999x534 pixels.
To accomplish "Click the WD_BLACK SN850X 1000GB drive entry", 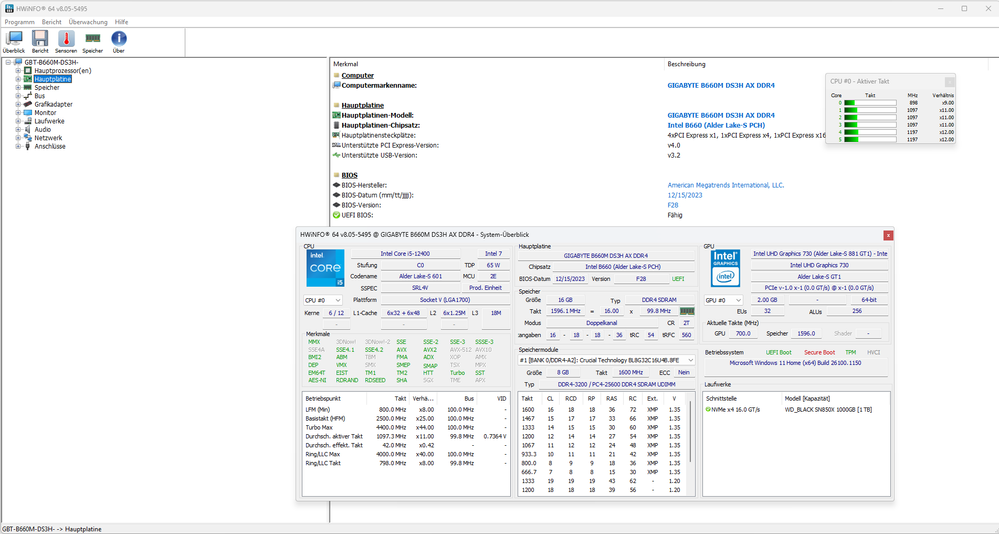I will pos(828,410).
